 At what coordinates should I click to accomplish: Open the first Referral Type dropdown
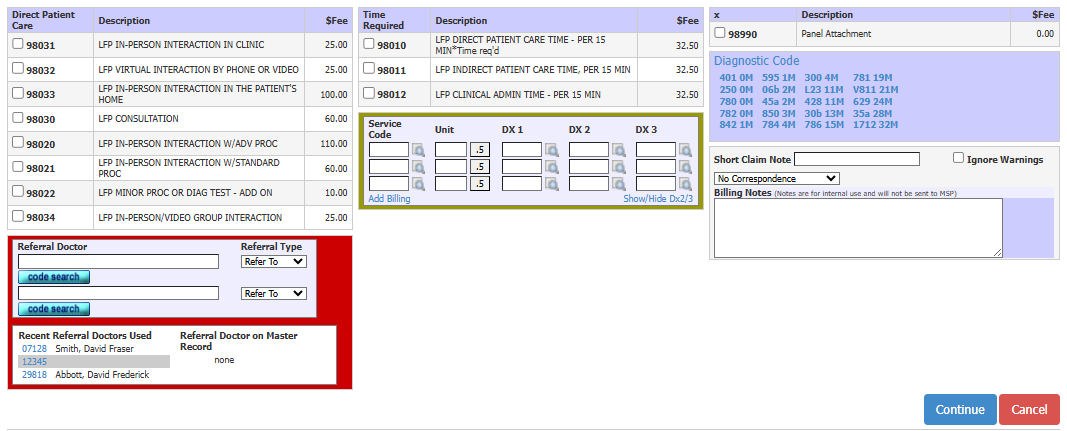(274, 262)
